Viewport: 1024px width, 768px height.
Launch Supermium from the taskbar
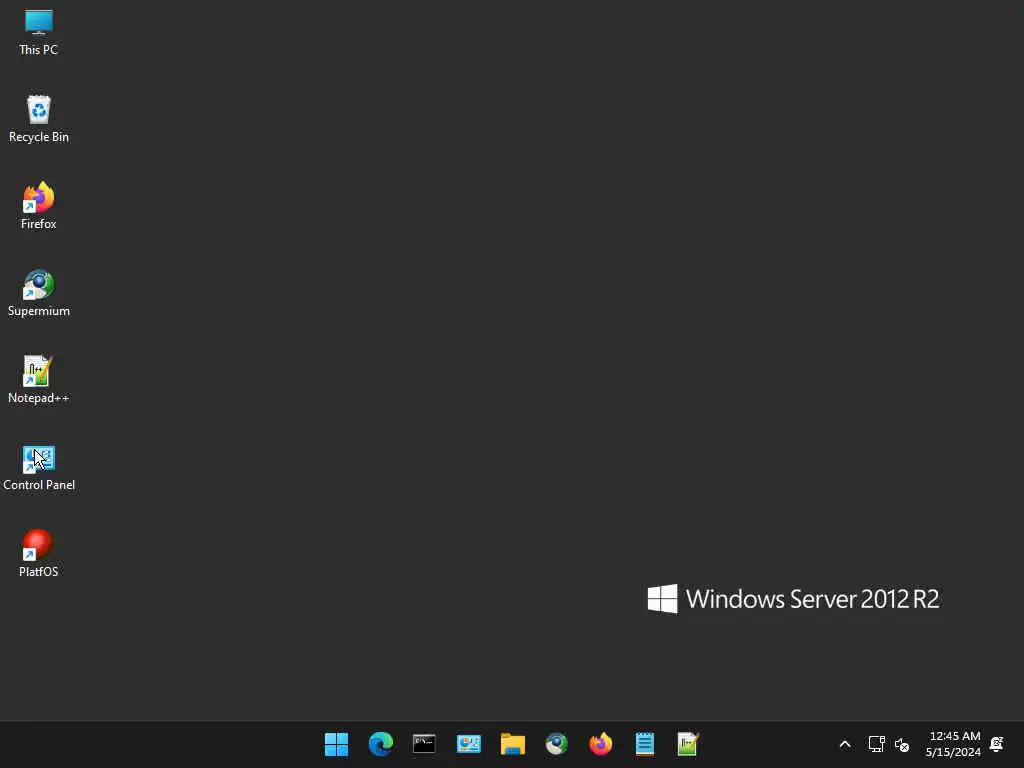(556, 744)
